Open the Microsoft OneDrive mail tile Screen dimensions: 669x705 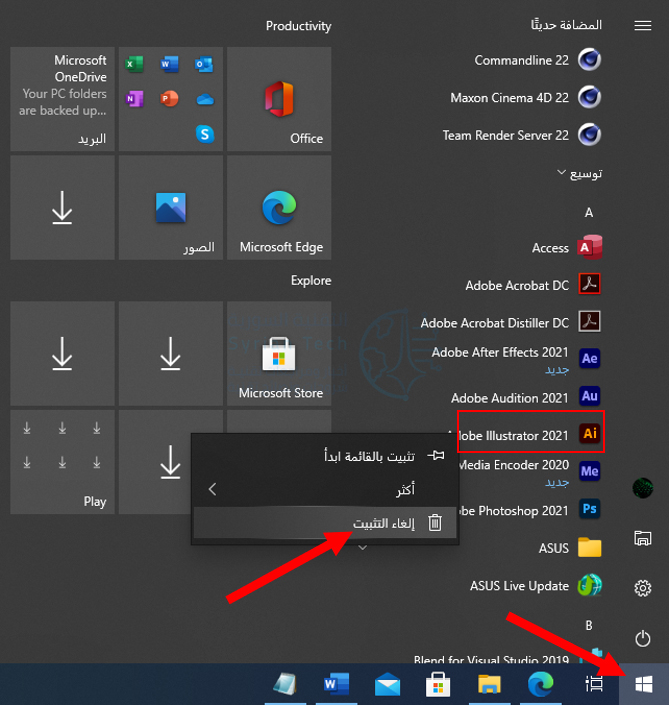click(x=62, y=99)
